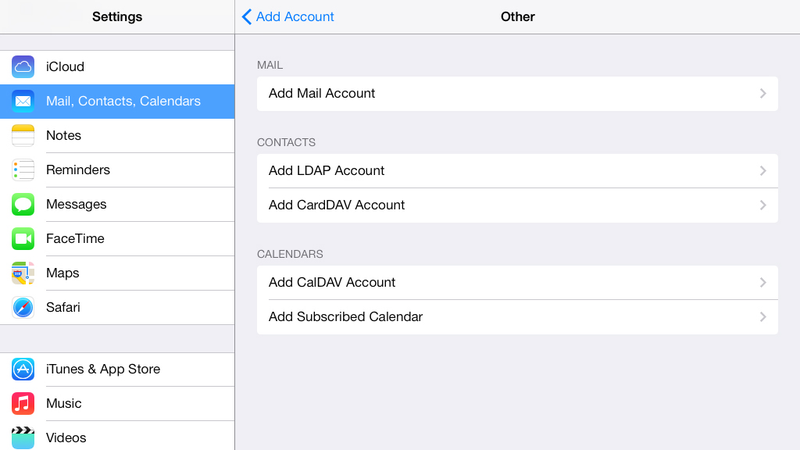Open Notes settings label
The image size is (800, 450).
tap(64, 135)
